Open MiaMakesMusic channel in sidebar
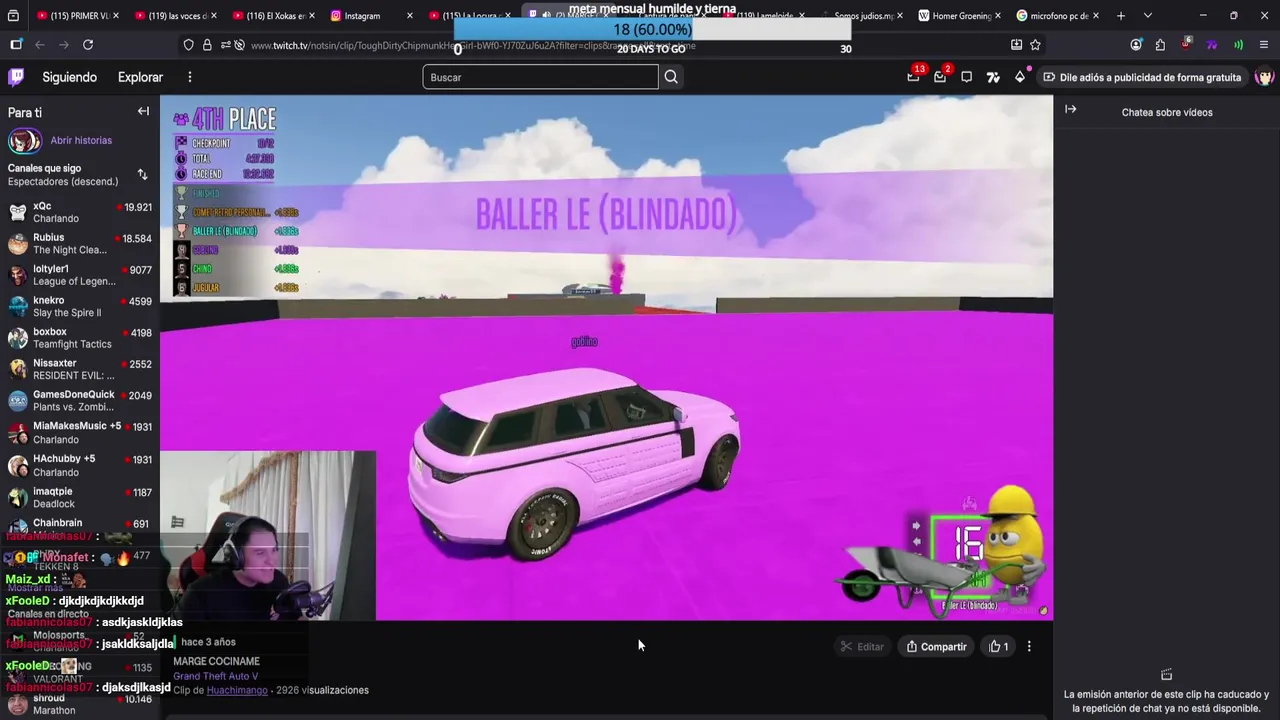The height and width of the screenshot is (720, 1280). 80,433
